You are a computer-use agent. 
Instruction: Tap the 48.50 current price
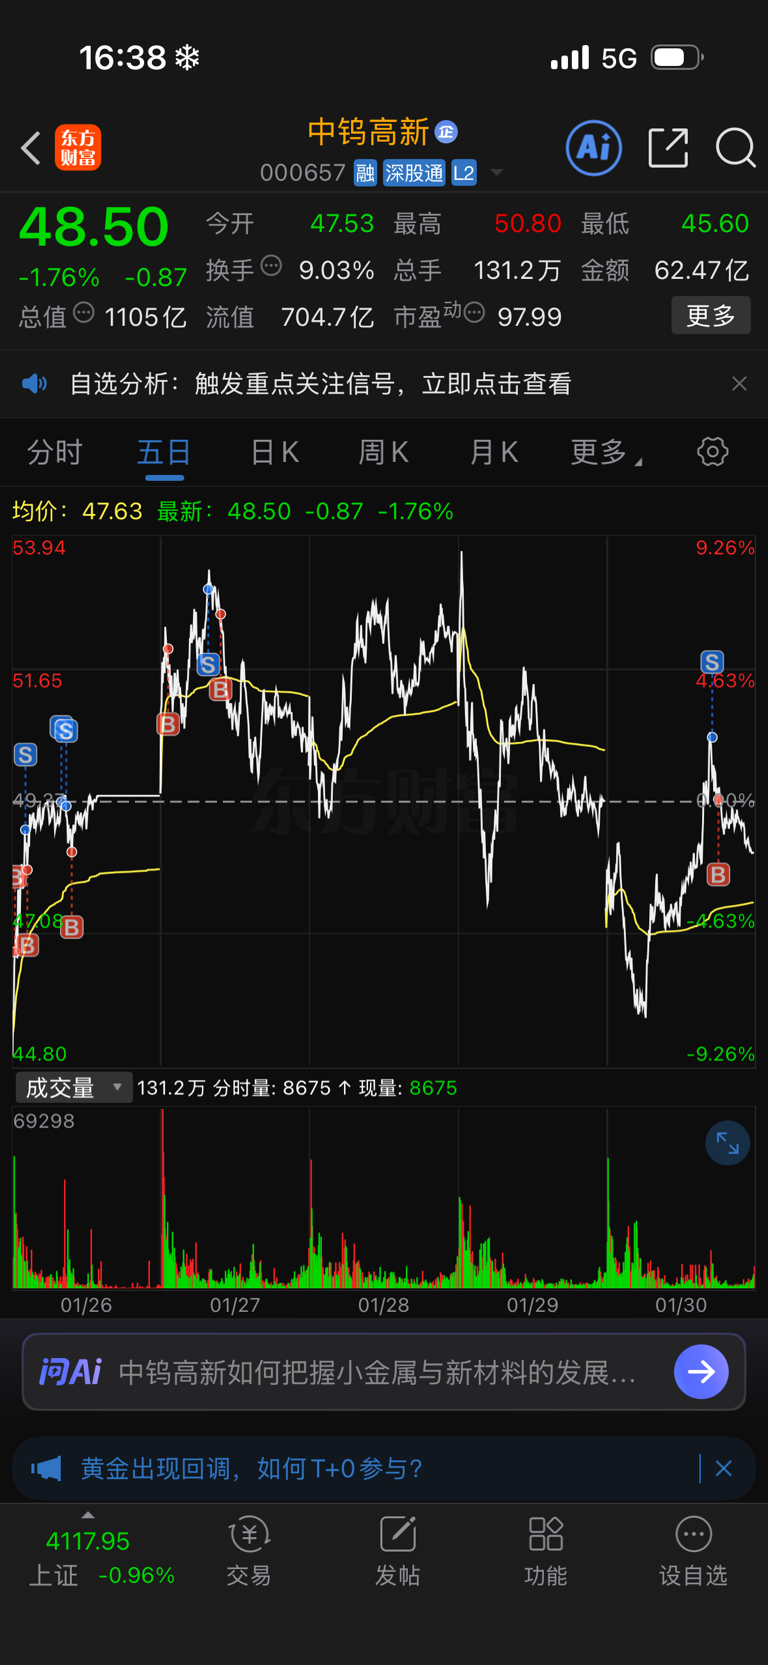[x=94, y=227]
